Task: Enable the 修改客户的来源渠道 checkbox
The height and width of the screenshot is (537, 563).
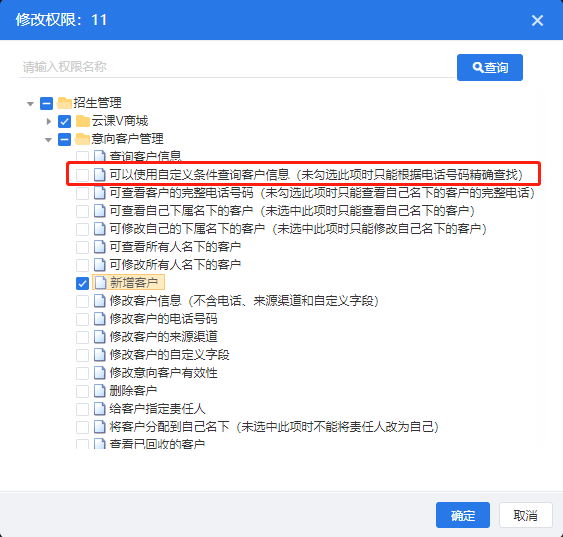Action: click(x=82, y=337)
